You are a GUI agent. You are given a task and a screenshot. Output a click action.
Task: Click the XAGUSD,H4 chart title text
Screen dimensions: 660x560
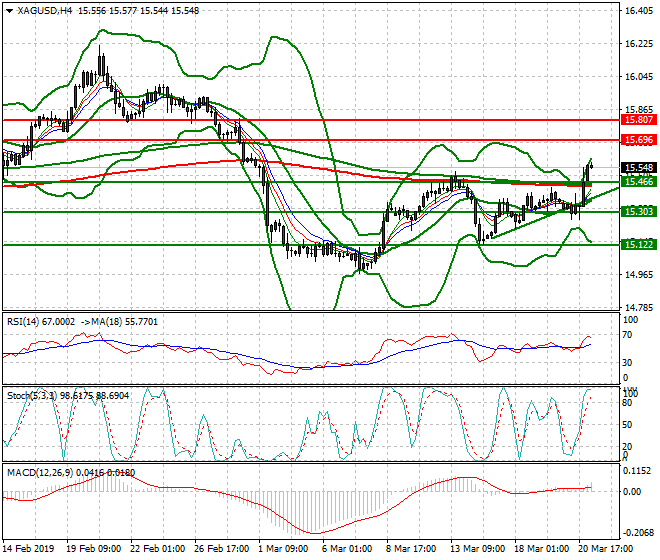point(43,10)
